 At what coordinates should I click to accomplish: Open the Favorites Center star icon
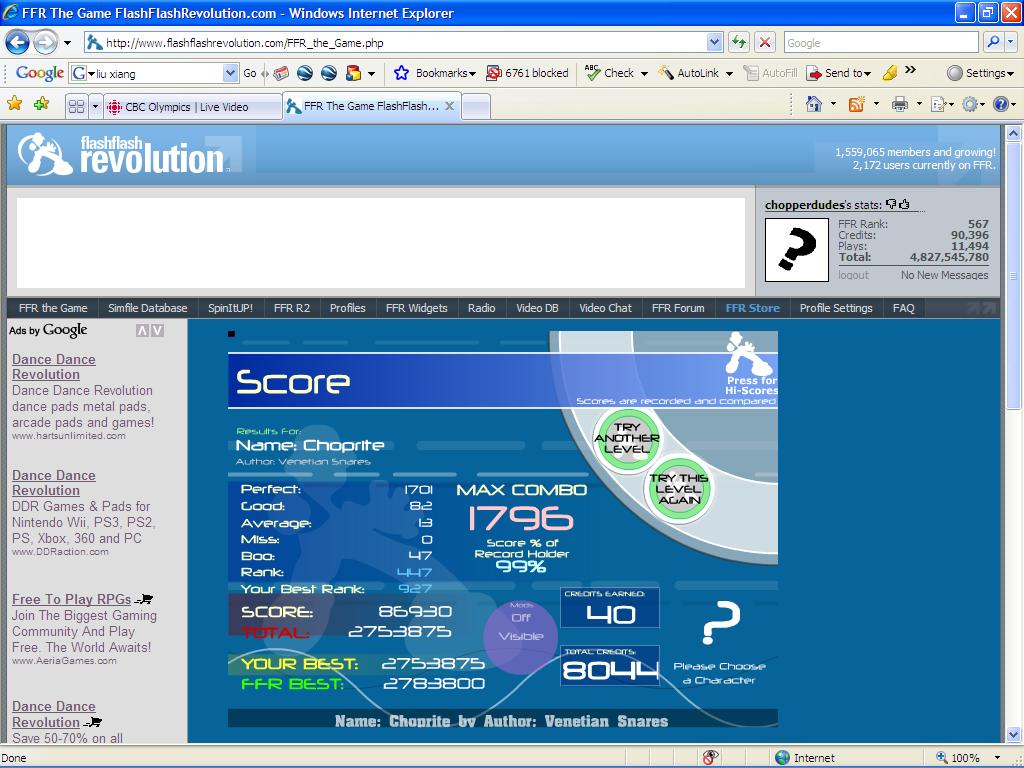click(14, 104)
